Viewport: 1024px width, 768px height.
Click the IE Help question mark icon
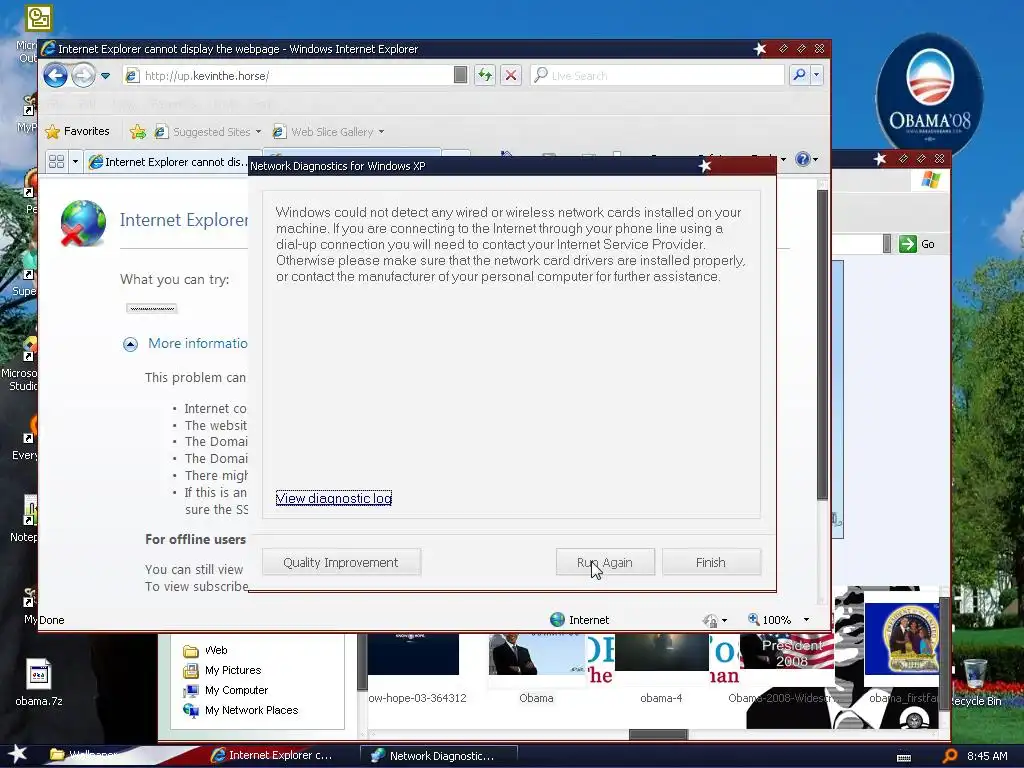[x=803, y=159]
